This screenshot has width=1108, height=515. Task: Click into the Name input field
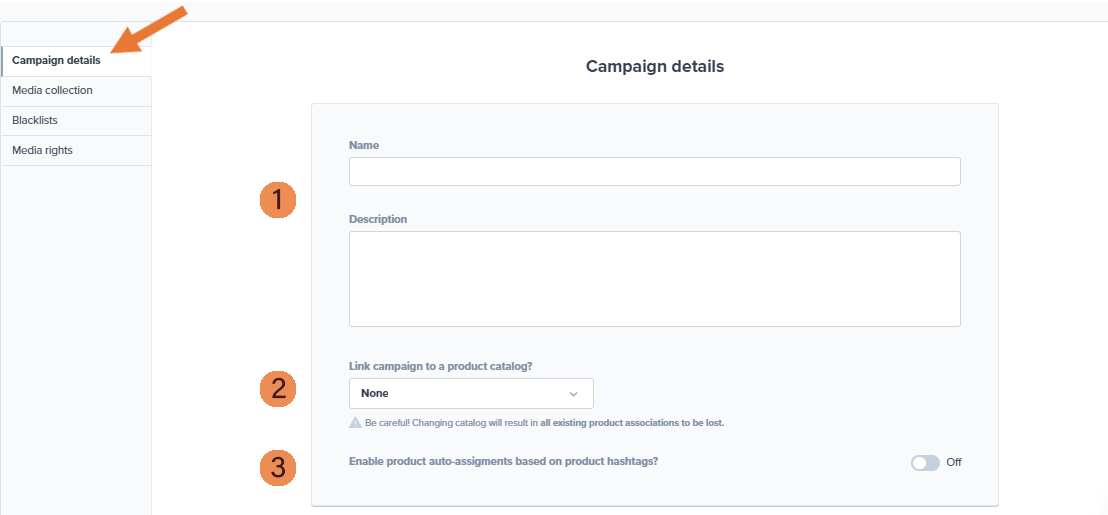click(x=654, y=172)
